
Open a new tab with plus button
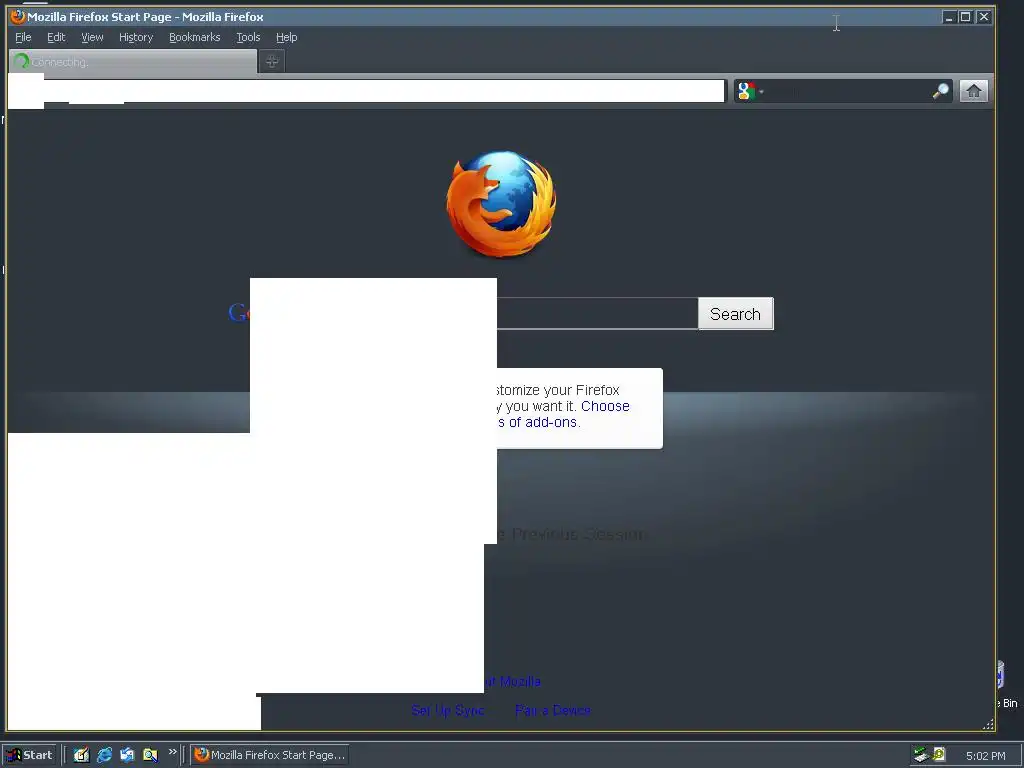click(272, 61)
